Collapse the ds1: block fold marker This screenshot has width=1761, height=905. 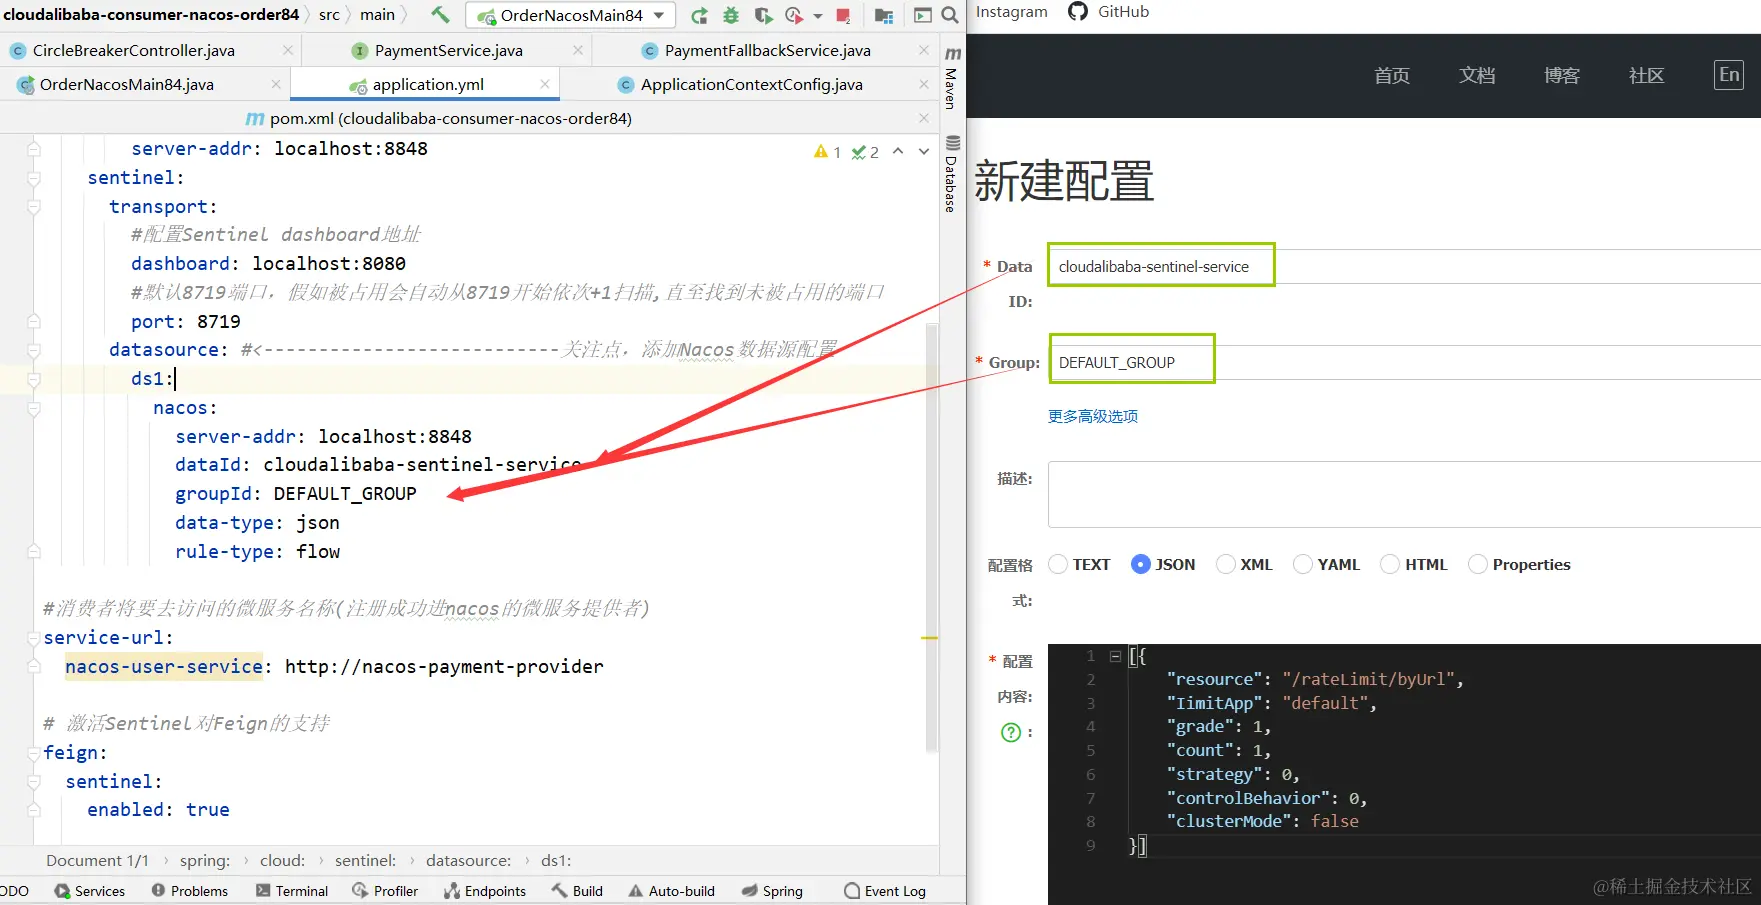pyautogui.click(x=34, y=380)
